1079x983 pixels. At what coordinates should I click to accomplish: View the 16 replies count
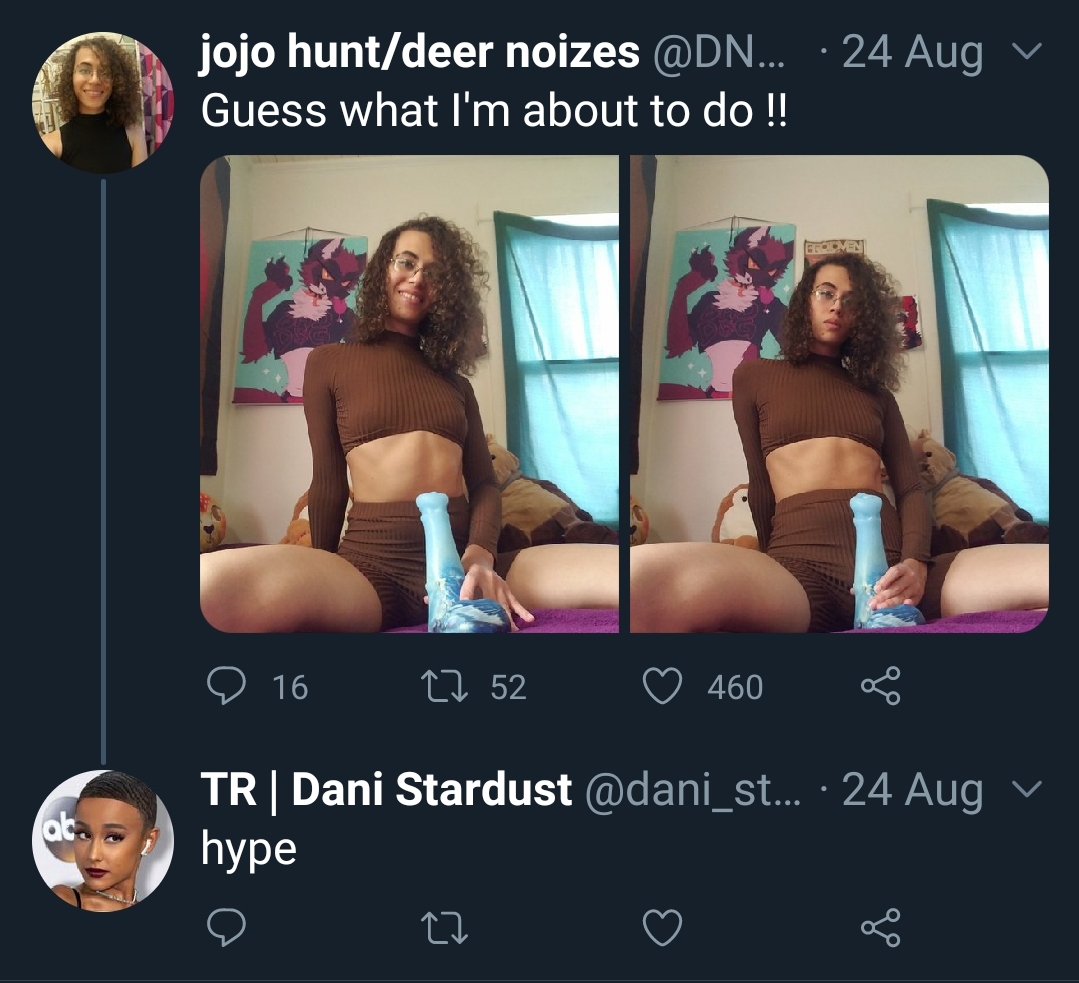(290, 687)
